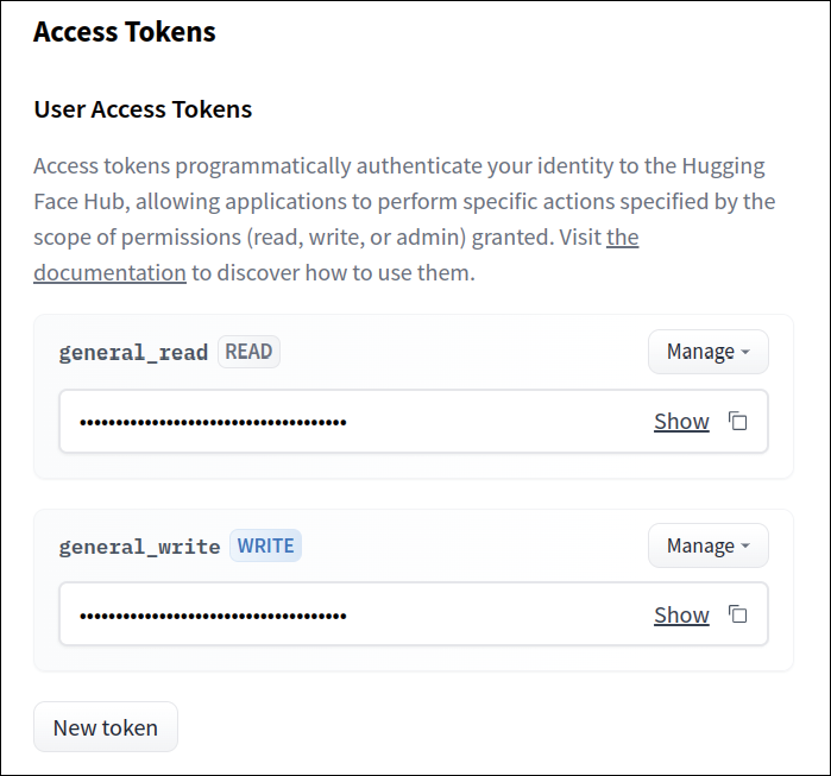Click the New token button
Viewport: 832px width, 776px height.
[x=106, y=727]
